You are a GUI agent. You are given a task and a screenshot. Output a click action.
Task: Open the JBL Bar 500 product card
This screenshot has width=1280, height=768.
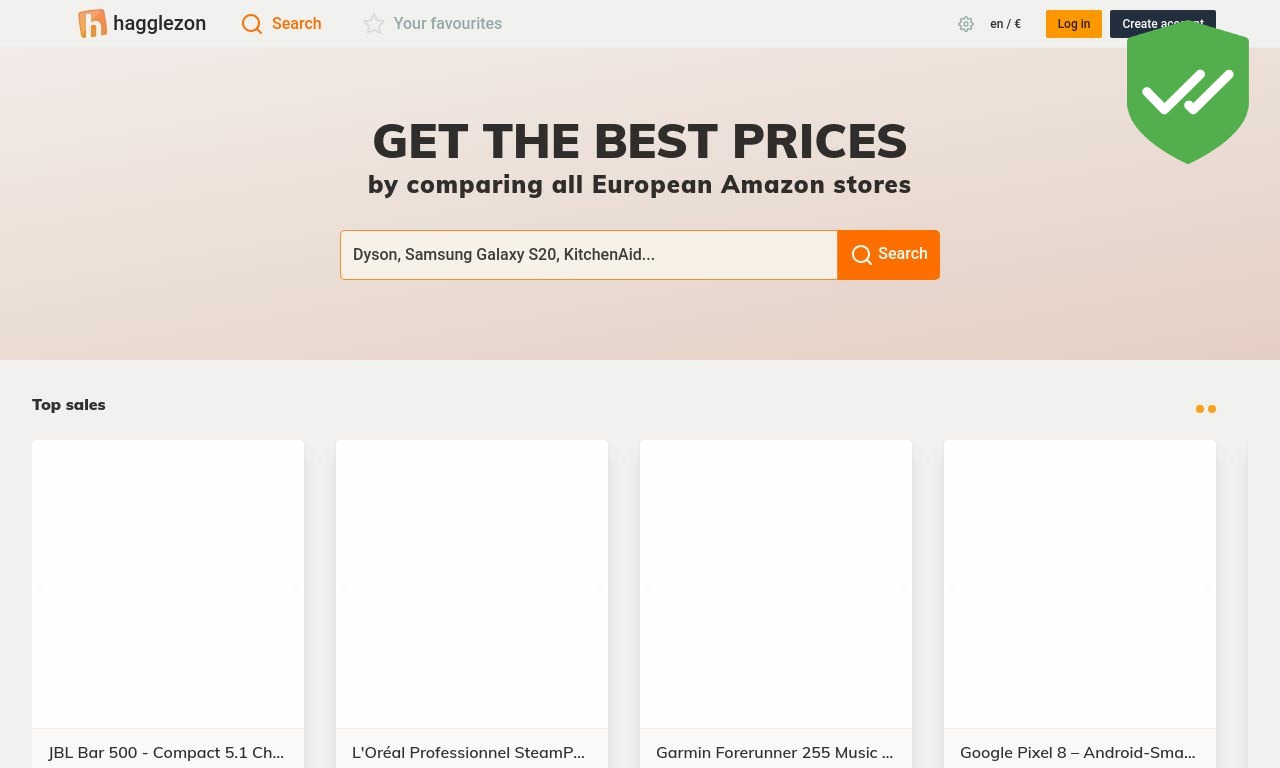click(168, 604)
